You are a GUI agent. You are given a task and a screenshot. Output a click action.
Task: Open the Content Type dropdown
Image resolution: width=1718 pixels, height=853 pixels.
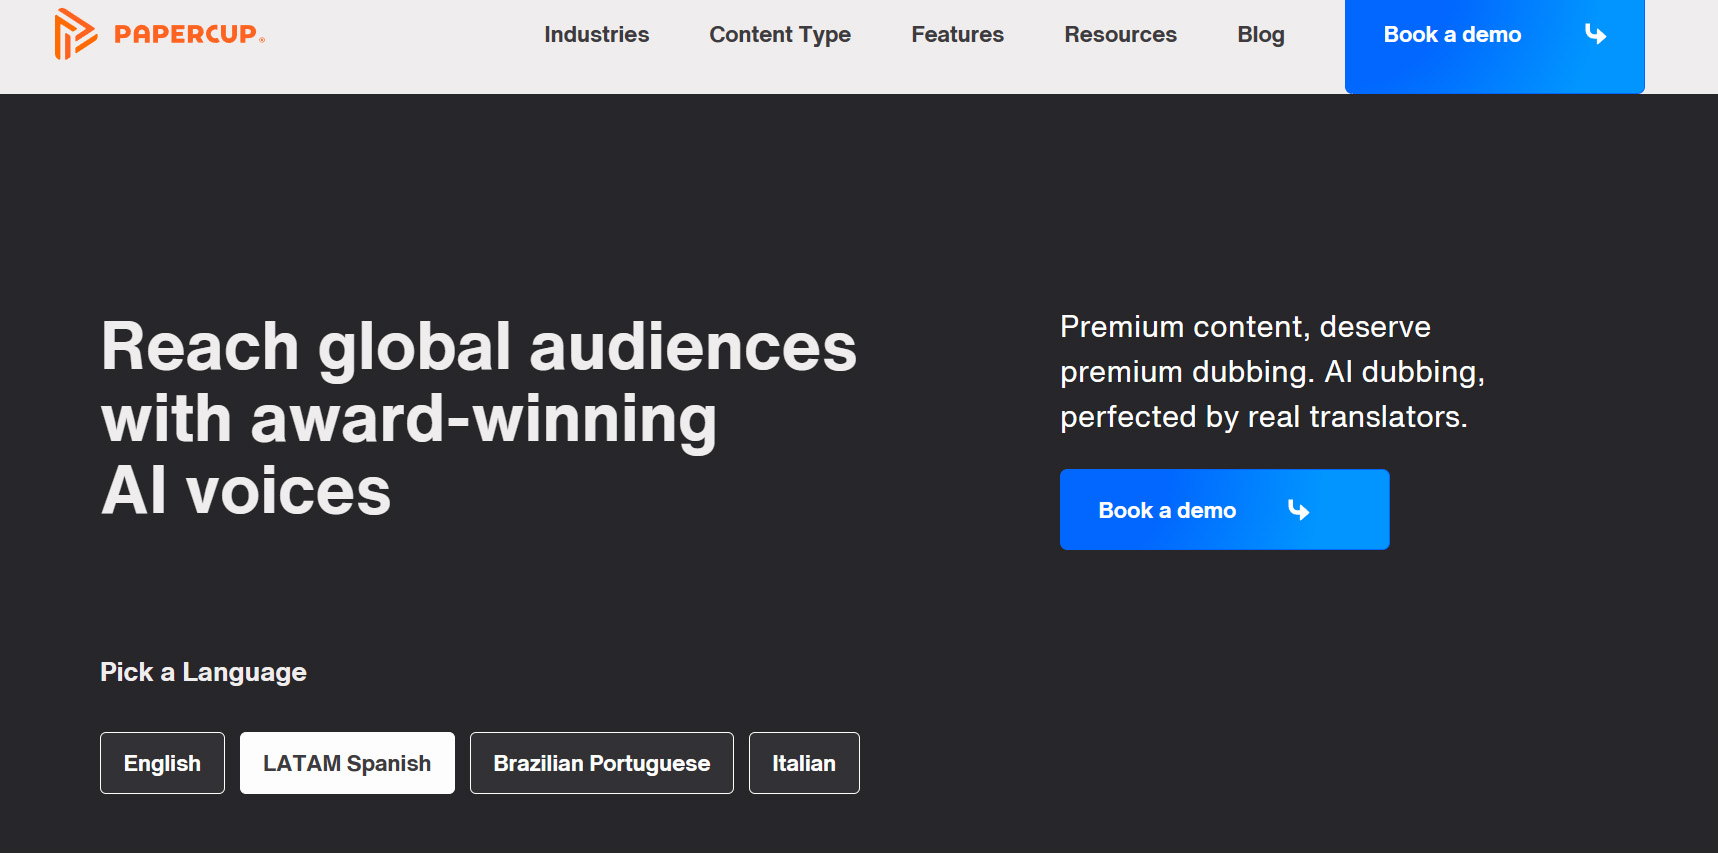click(x=779, y=35)
